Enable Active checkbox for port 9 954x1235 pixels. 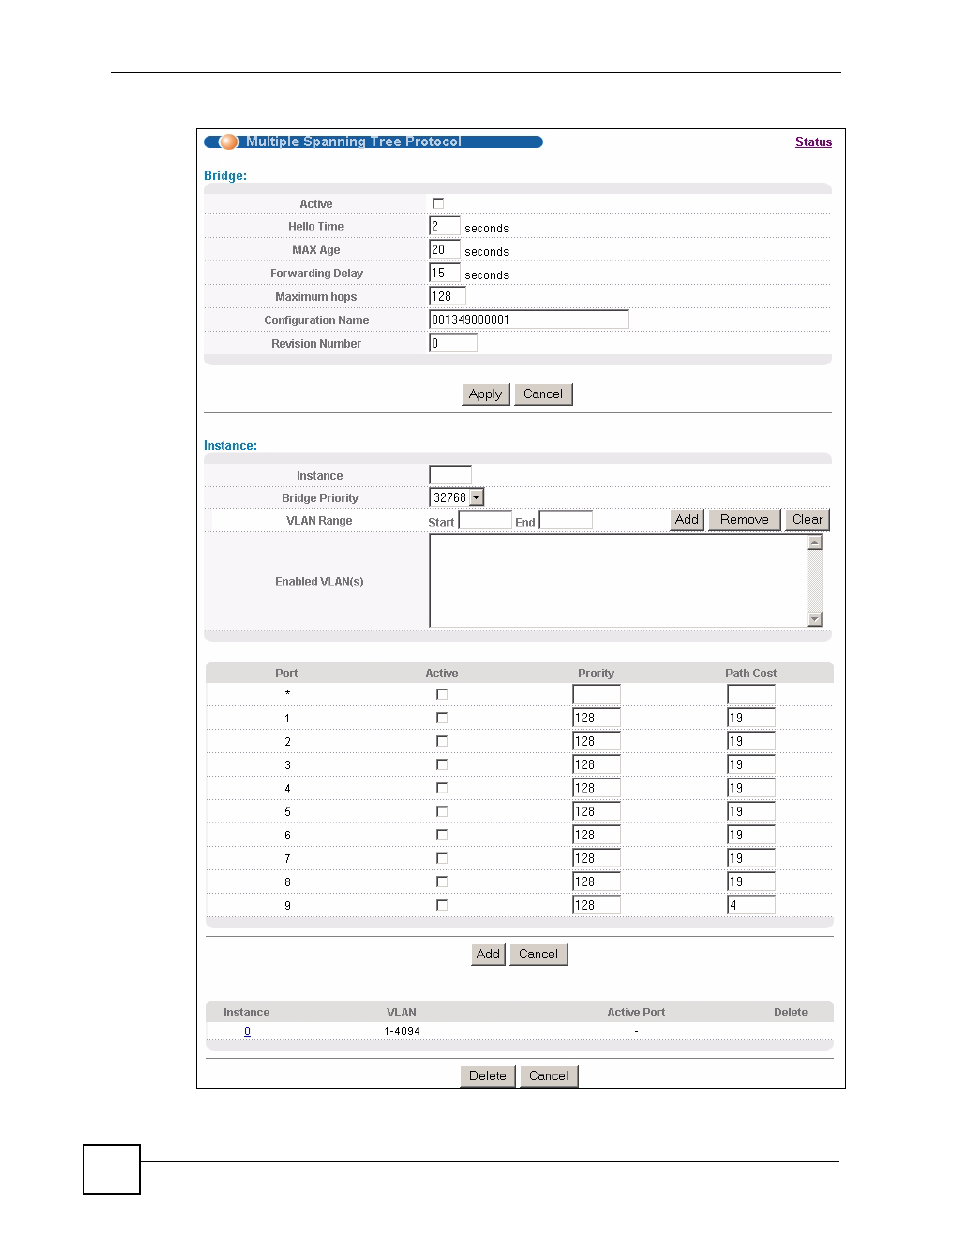[x=442, y=905]
